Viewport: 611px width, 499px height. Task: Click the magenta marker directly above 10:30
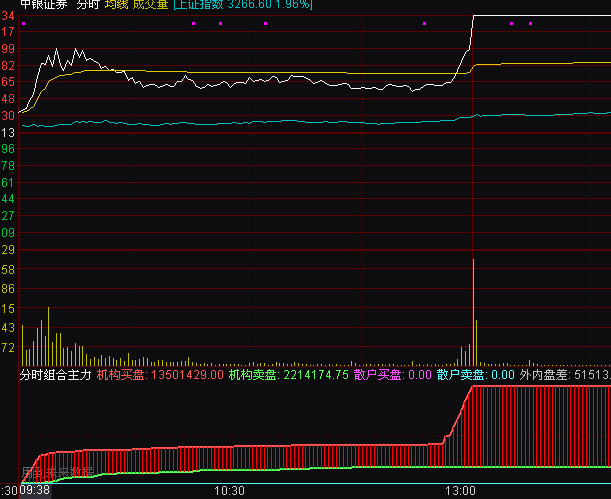pos(220,23)
